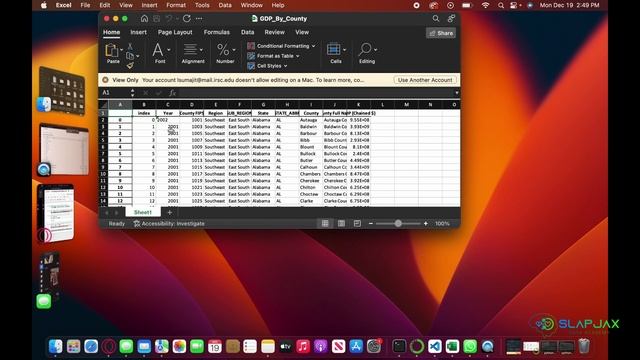Viewport: 640px width, 360px height.
Task: Open the more options ellipsis in title bar
Action: click(x=199, y=19)
